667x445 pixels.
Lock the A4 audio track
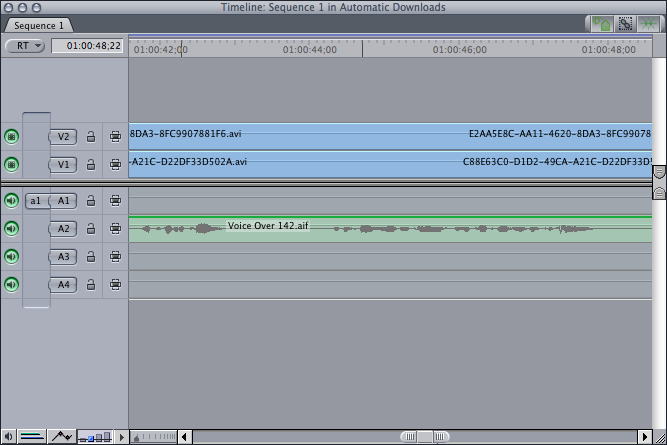click(91, 285)
